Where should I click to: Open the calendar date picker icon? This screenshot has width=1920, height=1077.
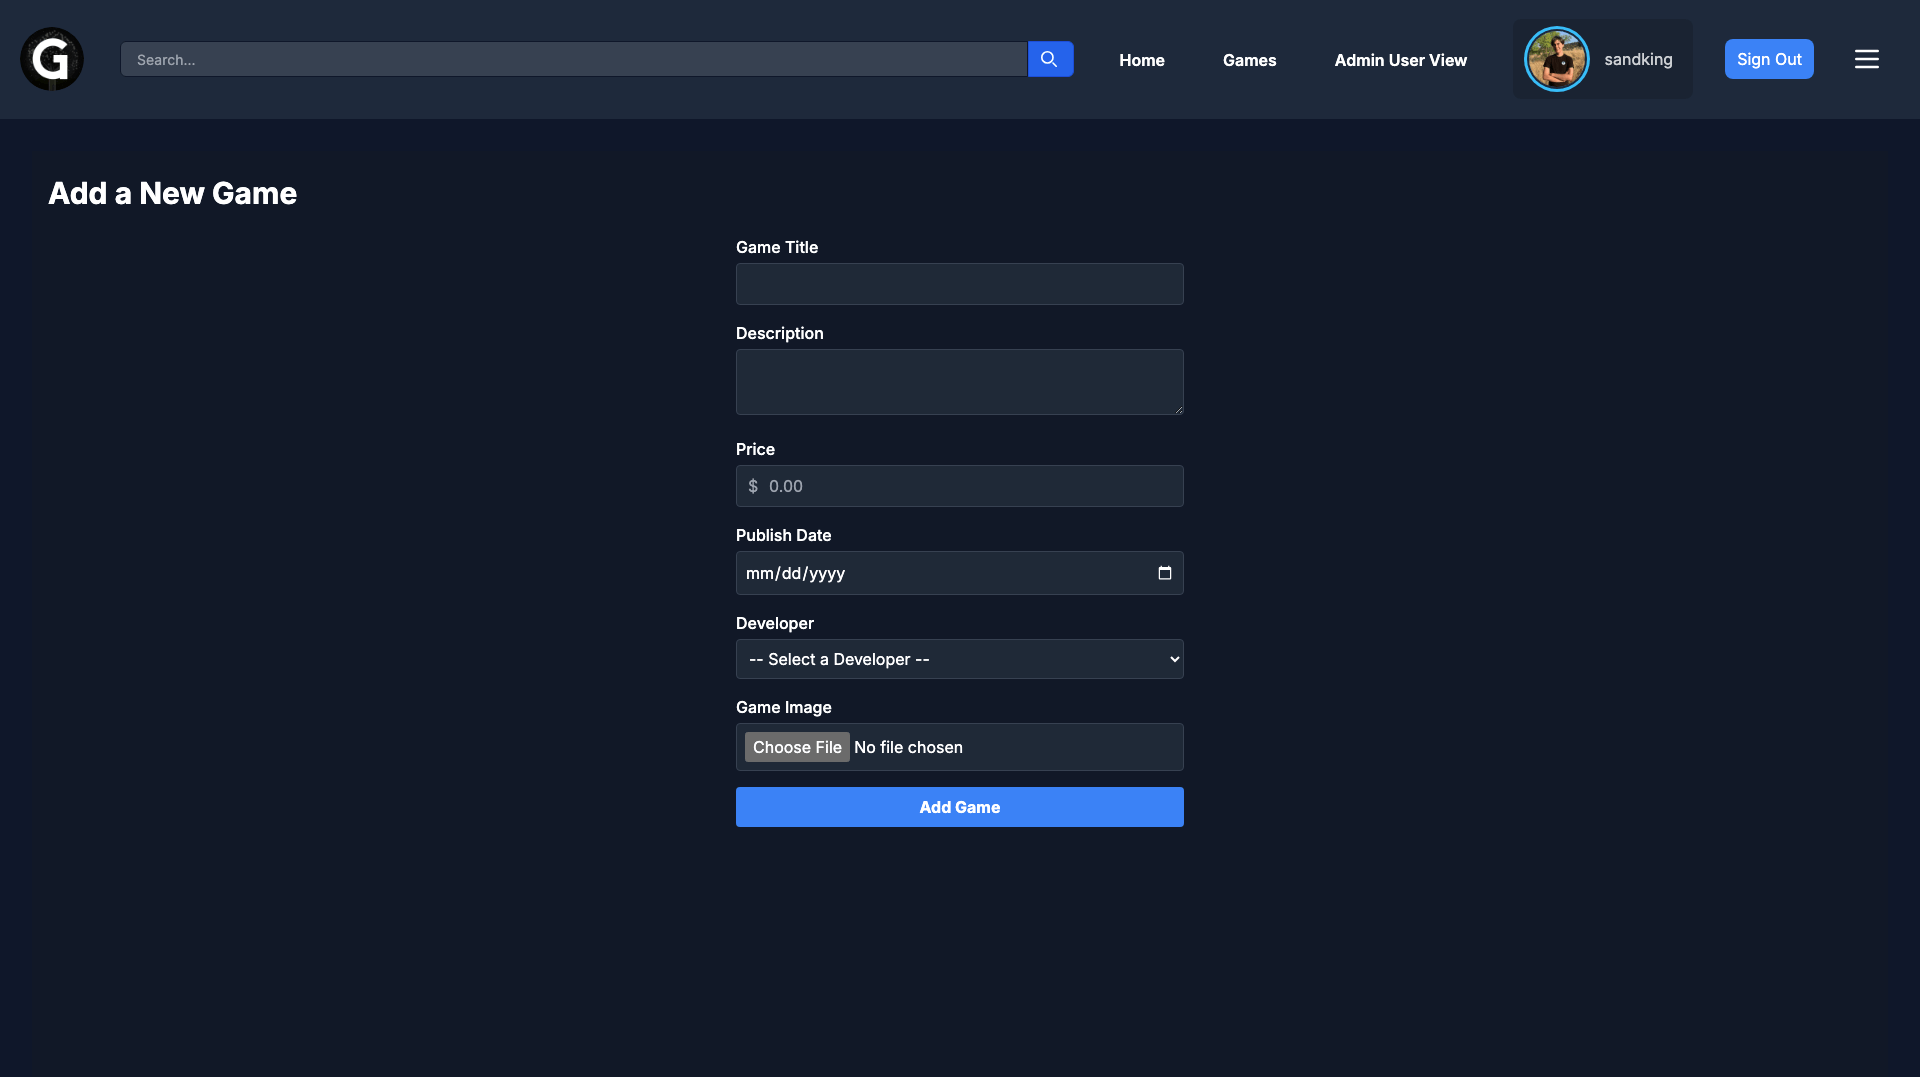tap(1164, 573)
